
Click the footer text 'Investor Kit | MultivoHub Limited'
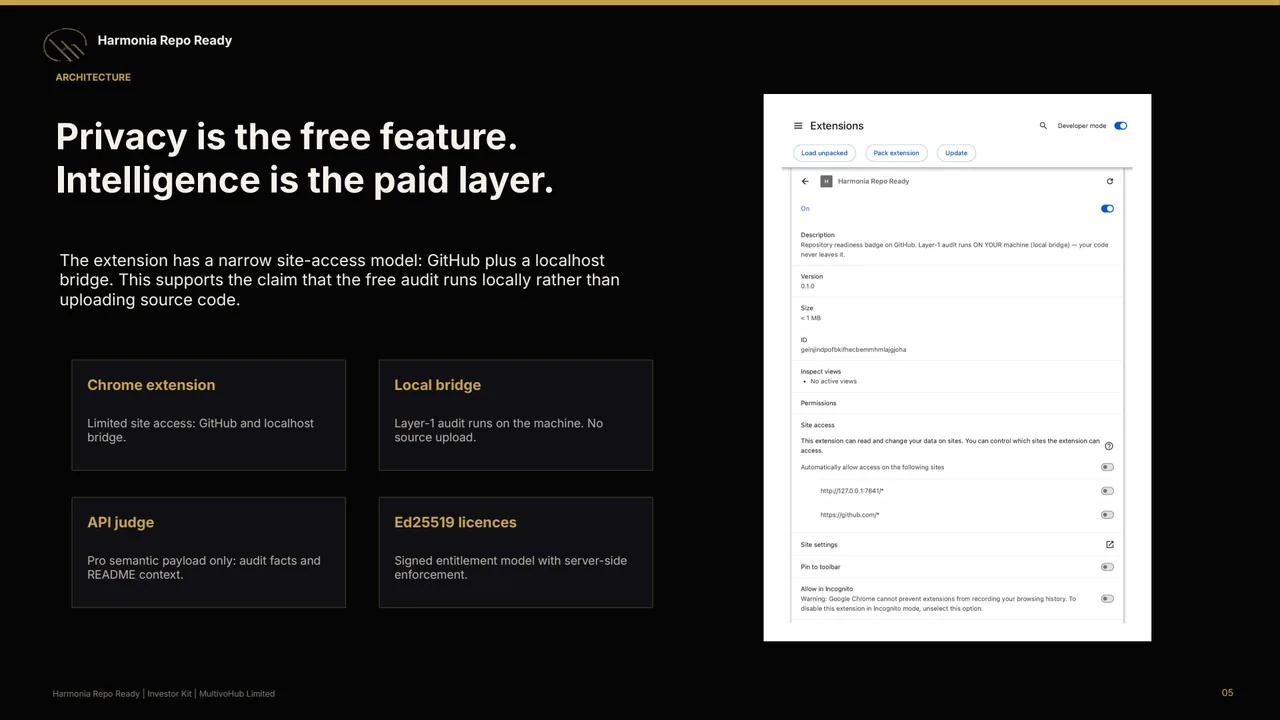211,694
